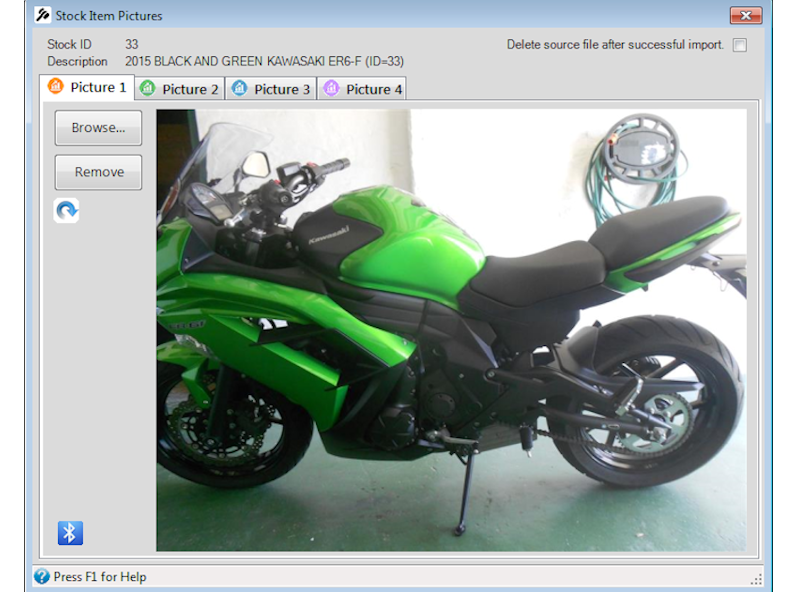Click the resize grip in status bar
The height and width of the screenshot is (592, 798).
[756, 579]
